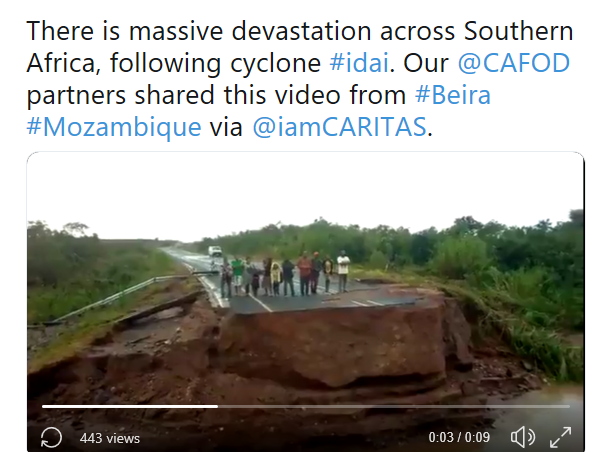Open the @CAFOD profile mention
Viewport: 597px width, 452px height.
[514, 63]
